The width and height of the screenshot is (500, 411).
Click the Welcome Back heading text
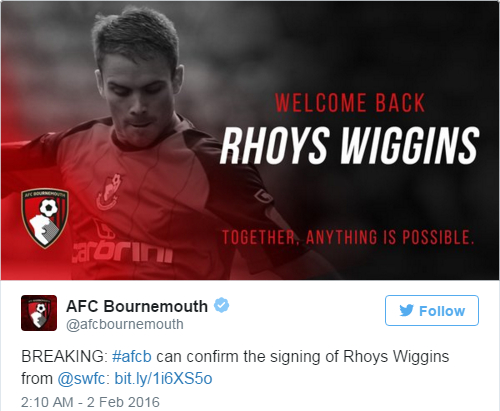[350, 103]
